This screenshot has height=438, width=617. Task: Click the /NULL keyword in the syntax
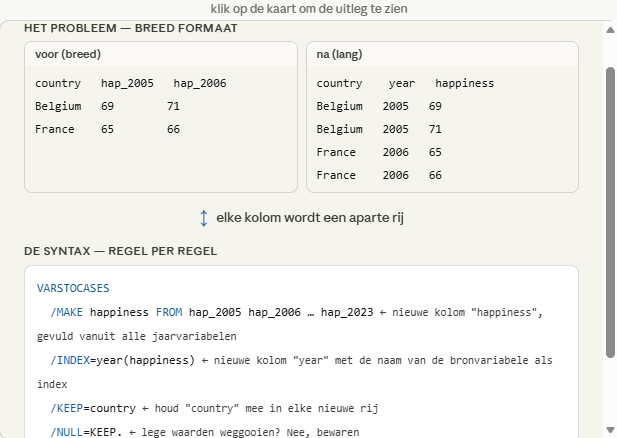67,432
